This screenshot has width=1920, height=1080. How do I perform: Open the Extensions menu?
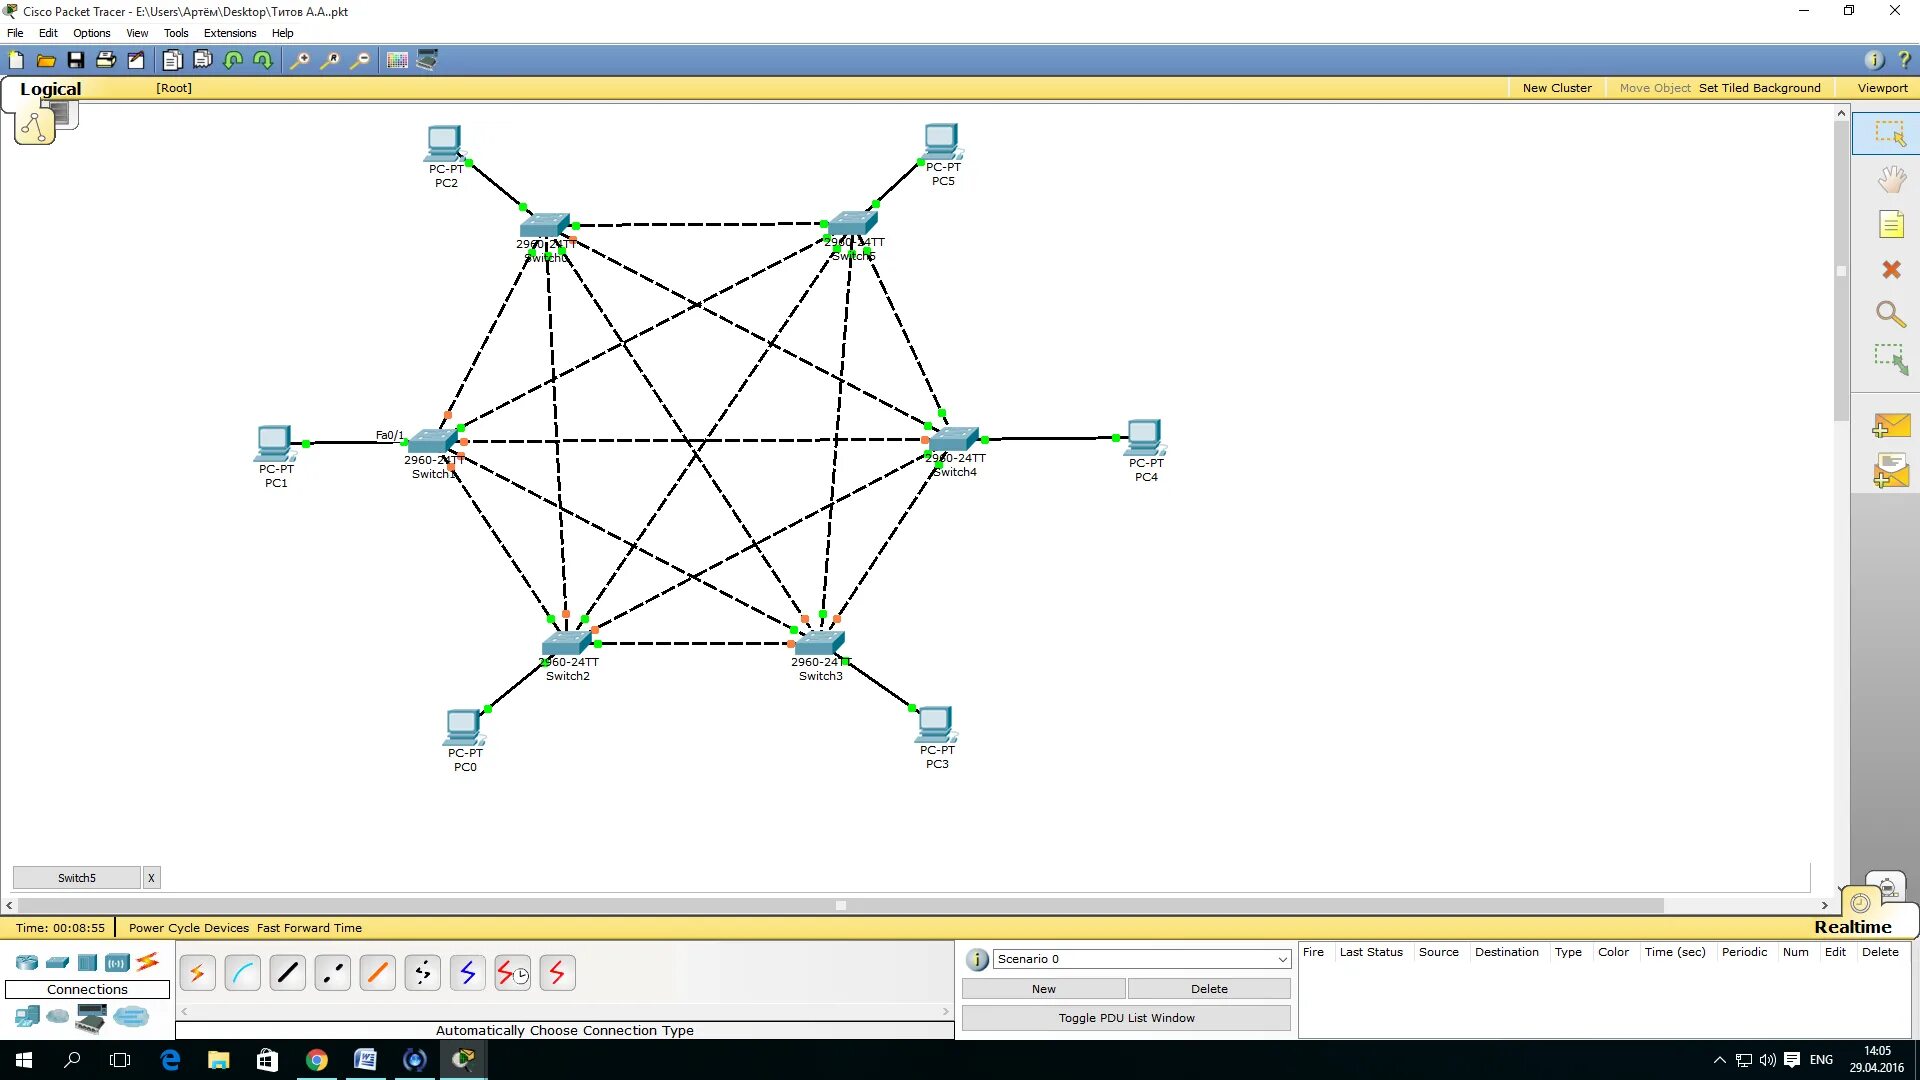(230, 33)
